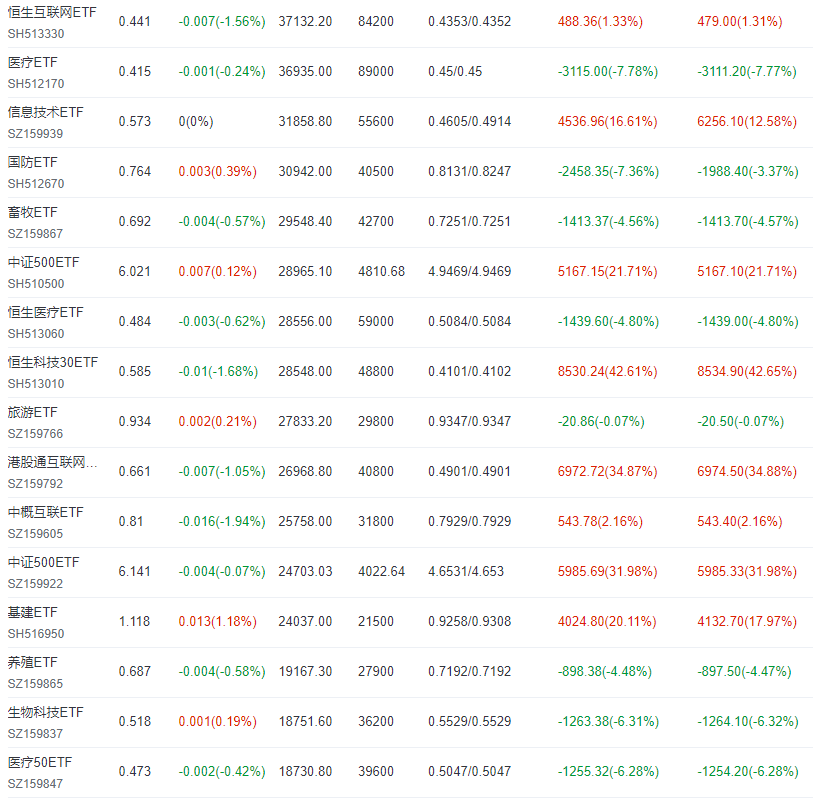Click loss -1439.60(-4.80%) value
Viewport: 813px width, 800px height.
click(608, 321)
